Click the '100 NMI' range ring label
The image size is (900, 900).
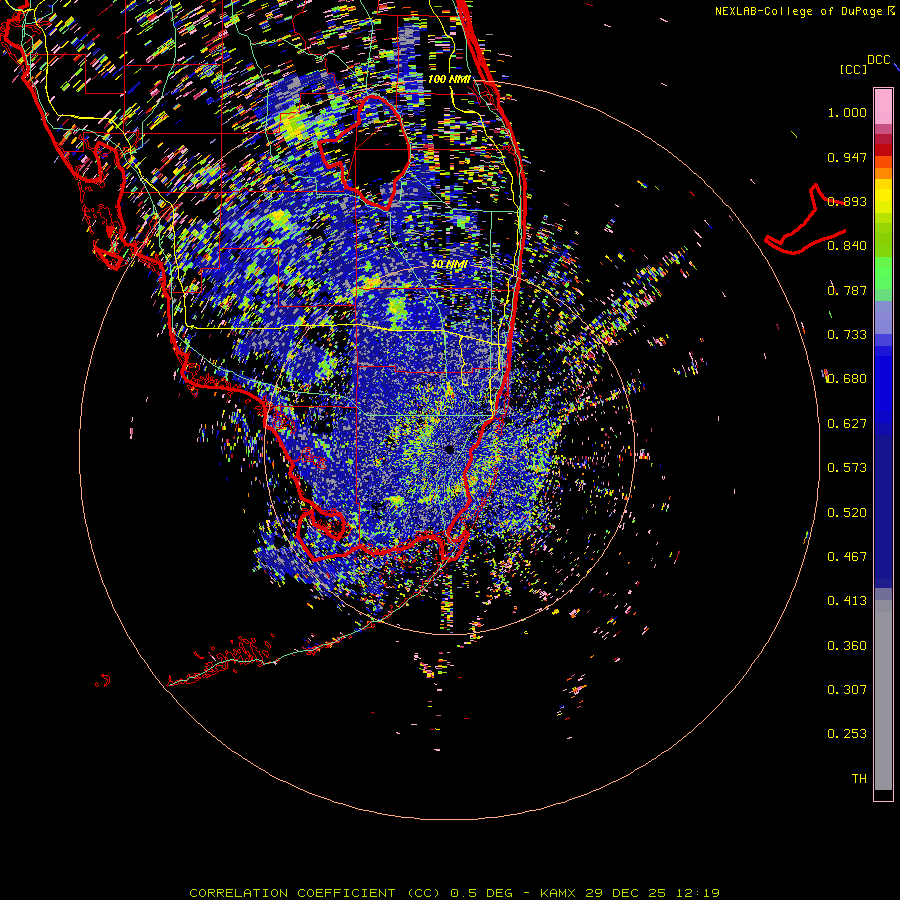pyautogui.click(x=449, y=79)
